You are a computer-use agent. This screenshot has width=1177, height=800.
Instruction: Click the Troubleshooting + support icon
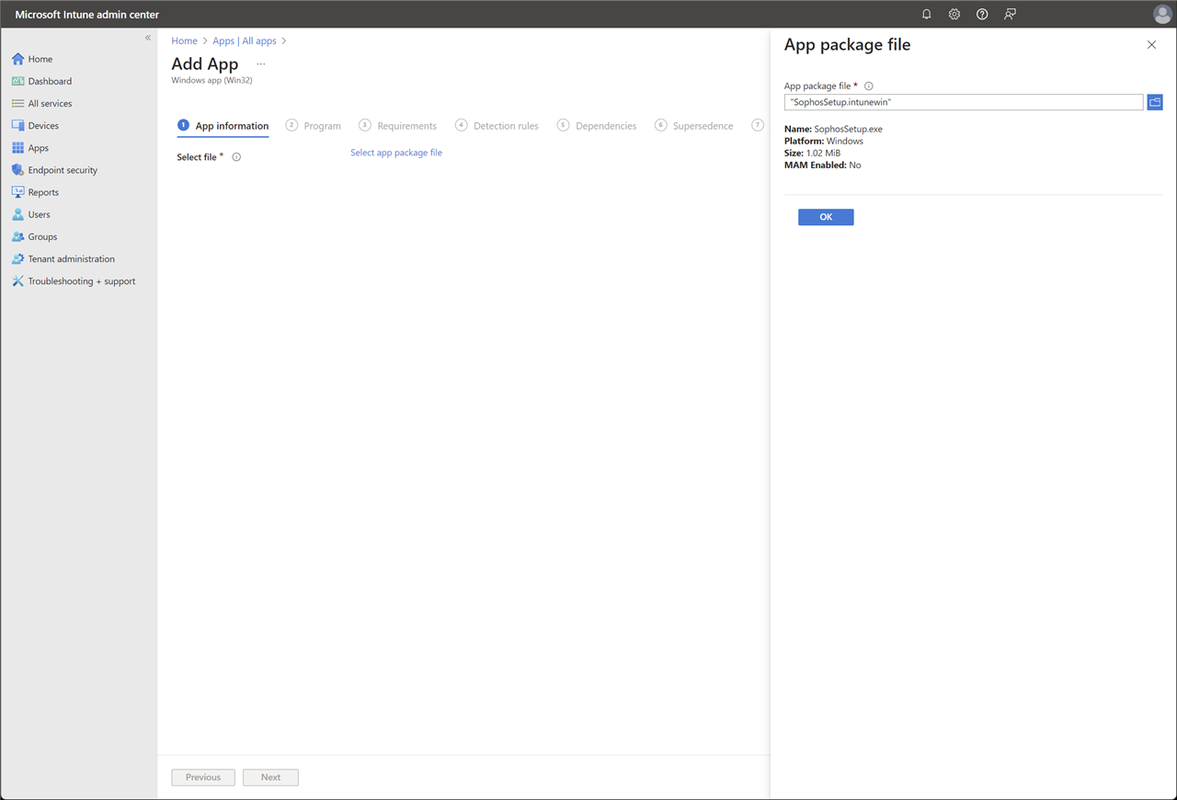pos(18,281)
